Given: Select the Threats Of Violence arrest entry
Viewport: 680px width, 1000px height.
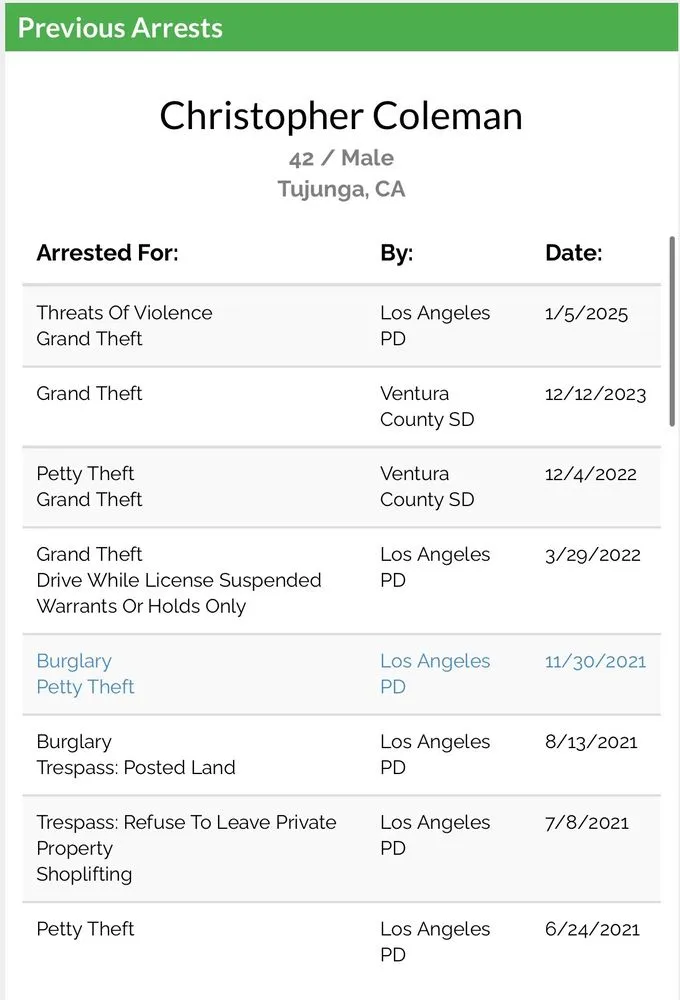Looking at the screenshot, I should pos(124,313).
